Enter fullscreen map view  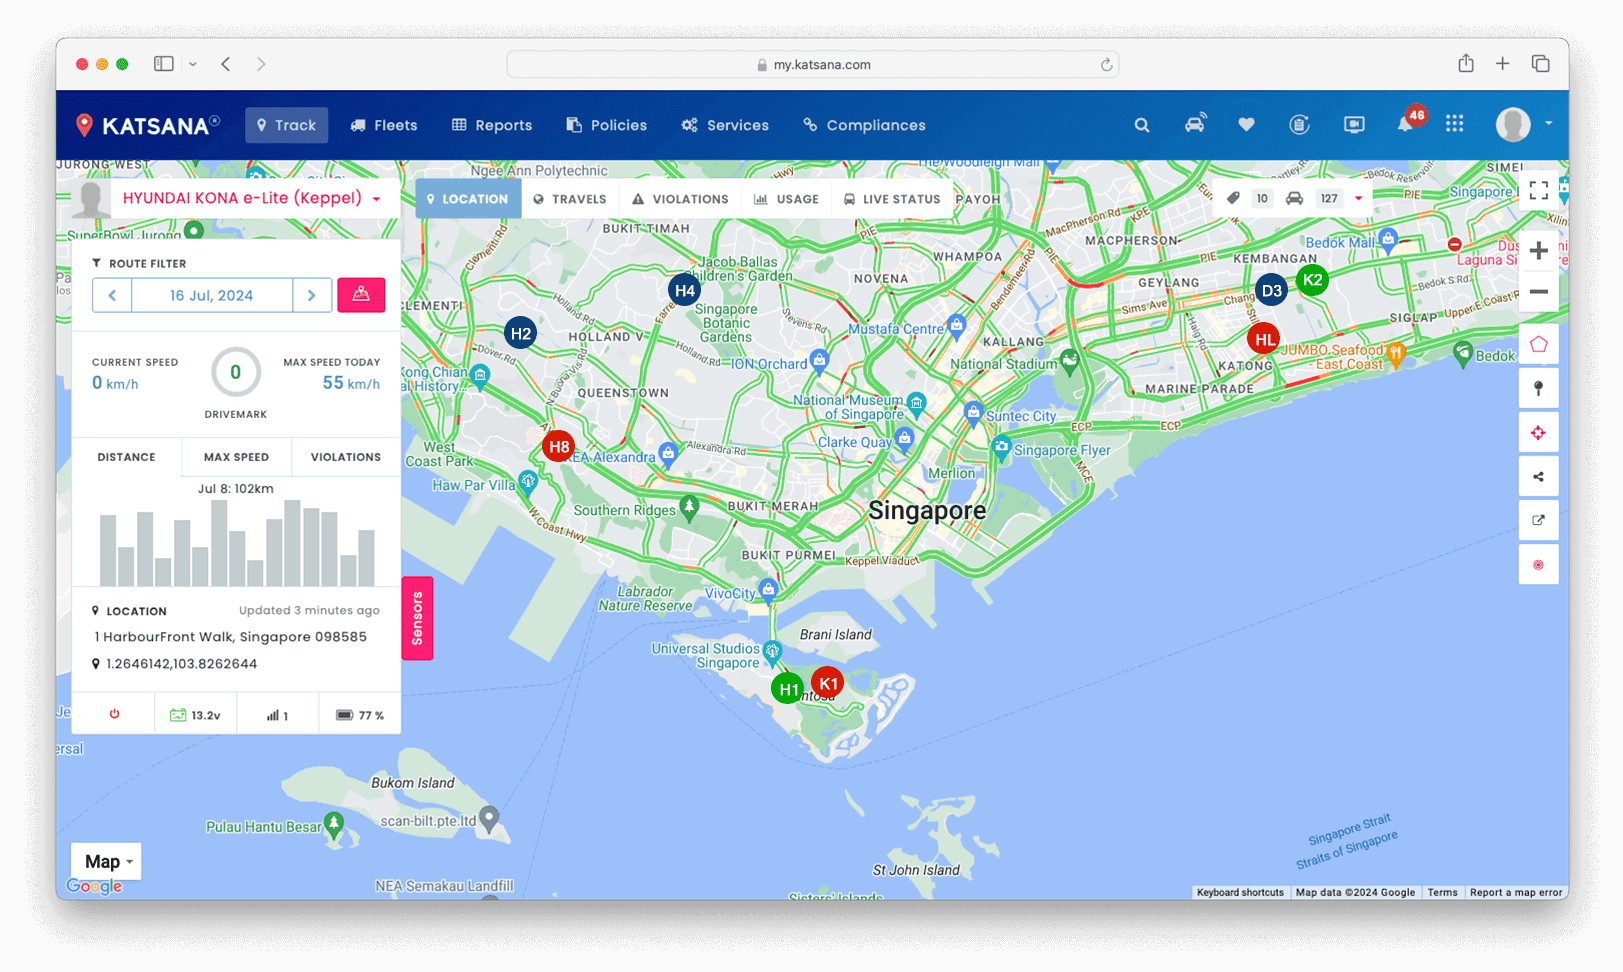1538,190
